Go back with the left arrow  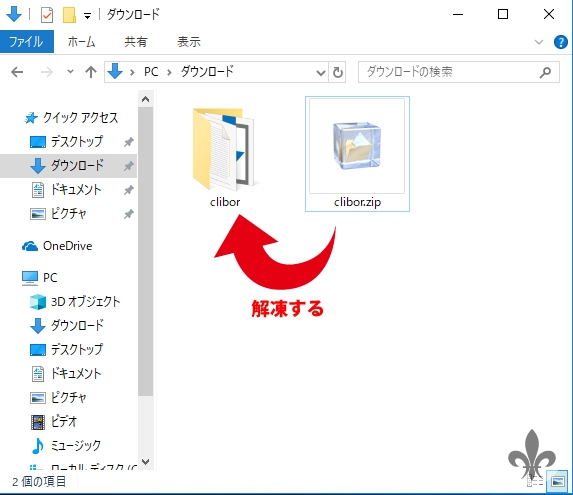pyautogui.click(x=17, y=72)
